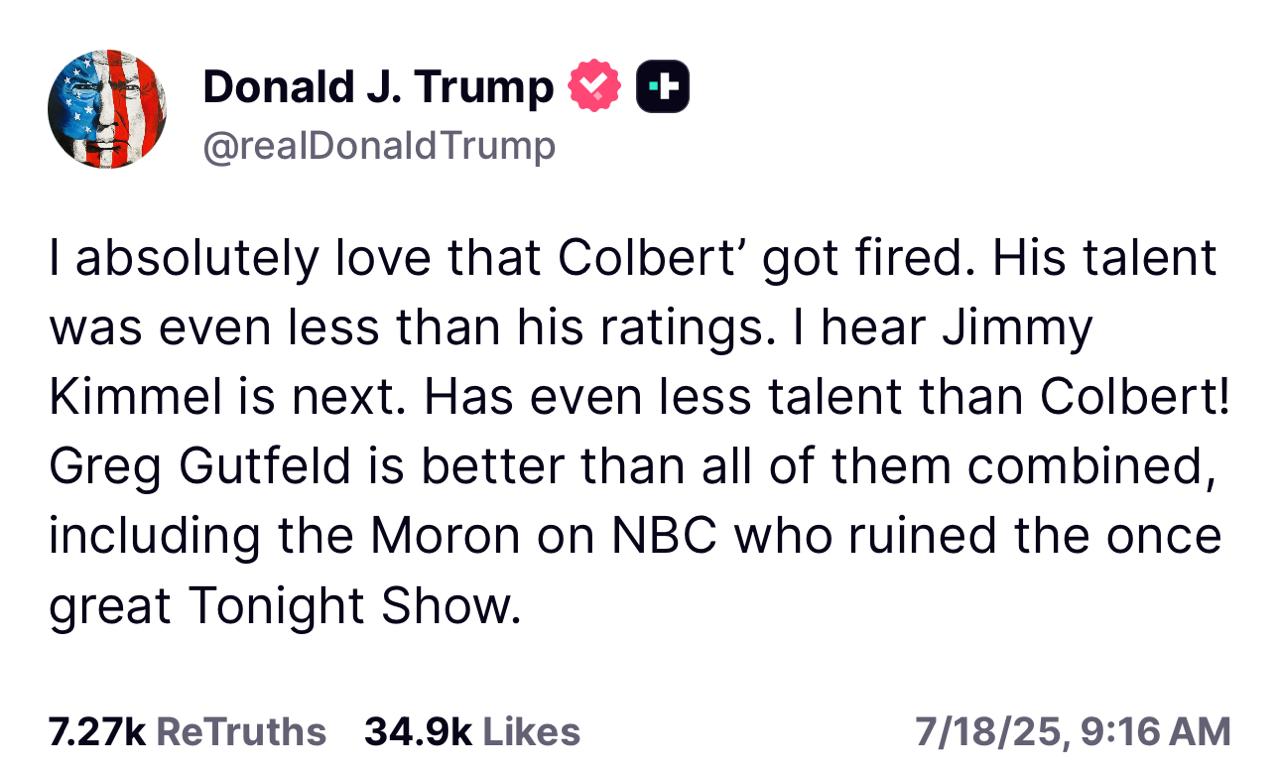Click the word "Moron" in the post
1280x775 pixels.
click(x=445, y=536)
